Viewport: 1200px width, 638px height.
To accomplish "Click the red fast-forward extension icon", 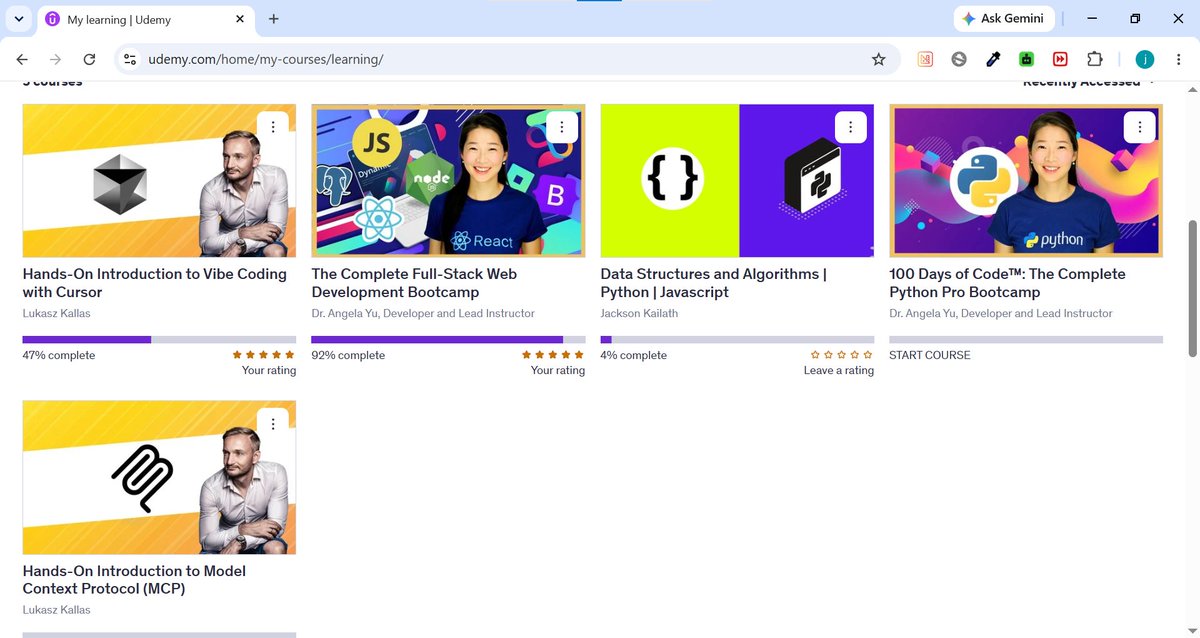I will (1060, 59).
